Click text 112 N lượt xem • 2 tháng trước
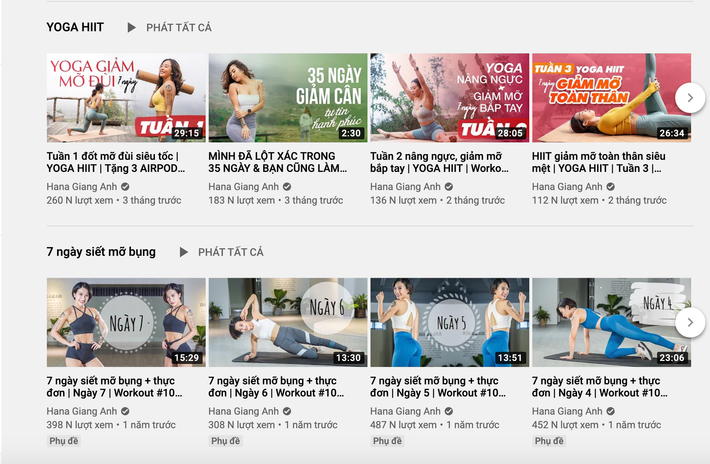This screenshot has width=710, height=464. coord(599,200)
